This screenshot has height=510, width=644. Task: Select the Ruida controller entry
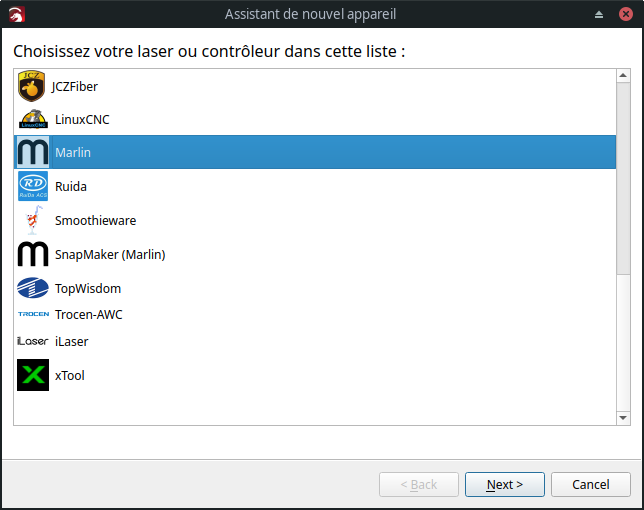tap(315, 186)
